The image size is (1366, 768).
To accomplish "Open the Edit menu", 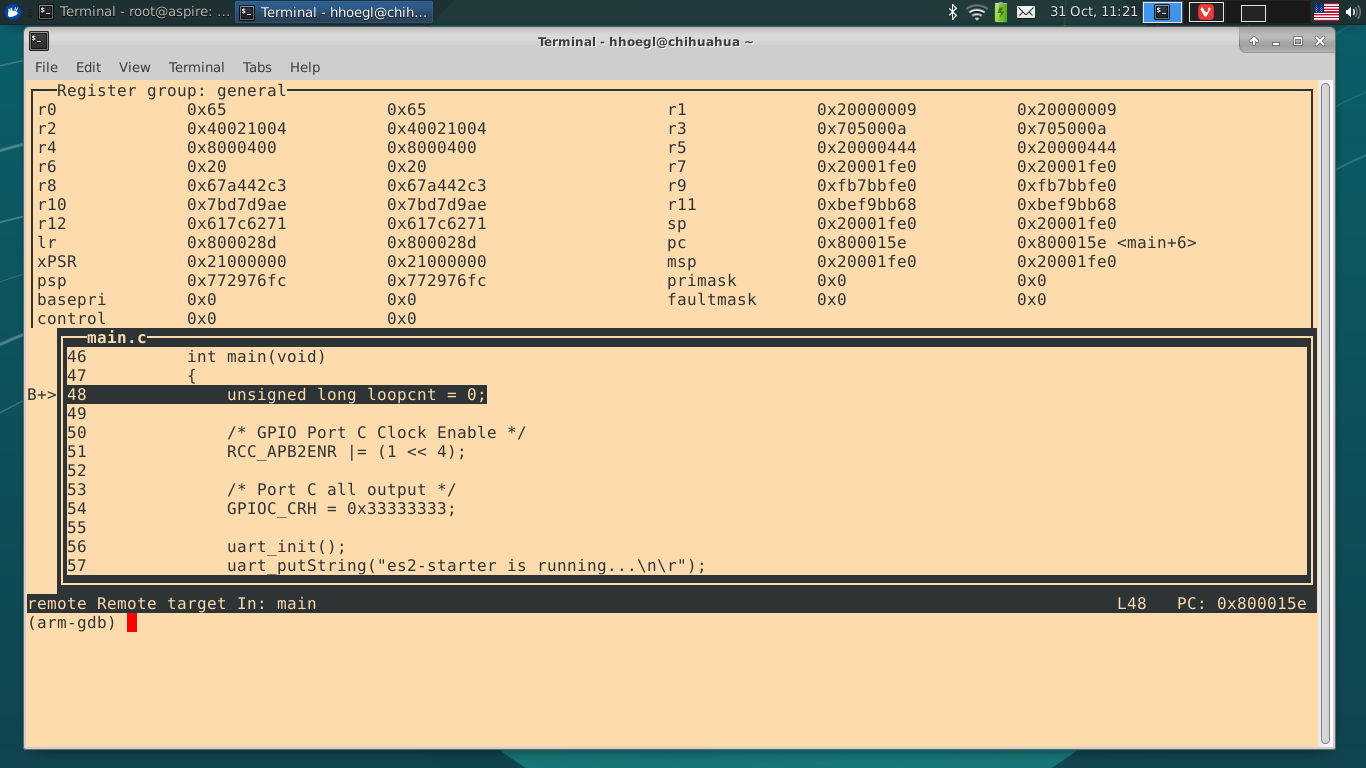I will 88,67.
